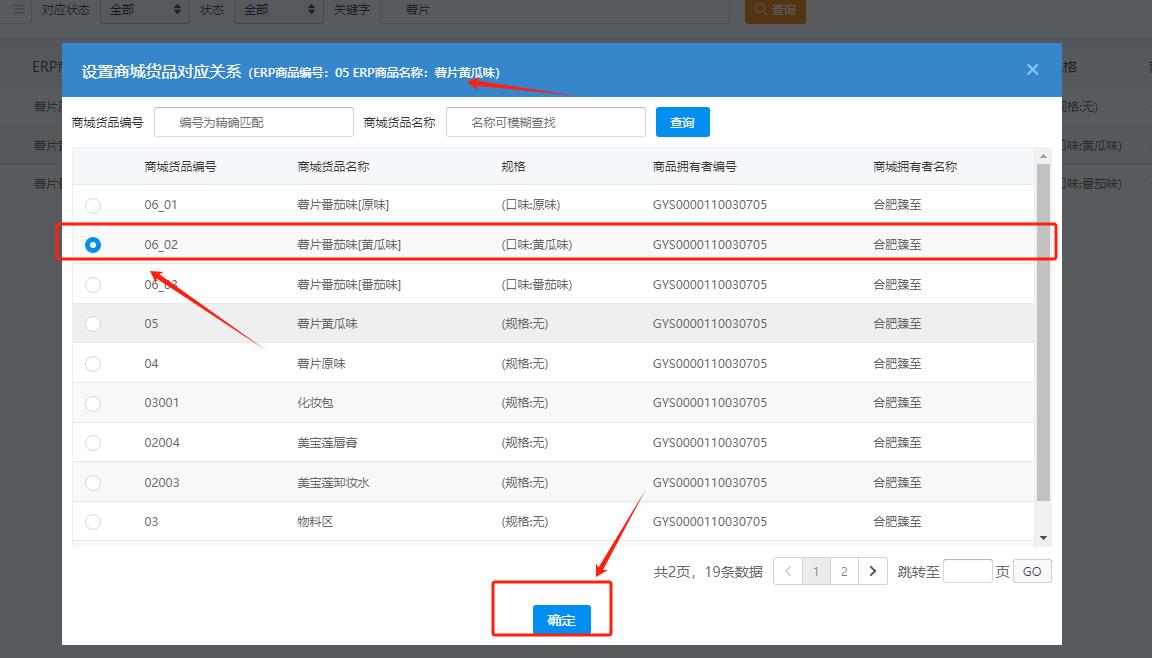The width and height of the screenshot is (1152, 658).
Task: Click item number 02004
Action: [x=162, y=443]
